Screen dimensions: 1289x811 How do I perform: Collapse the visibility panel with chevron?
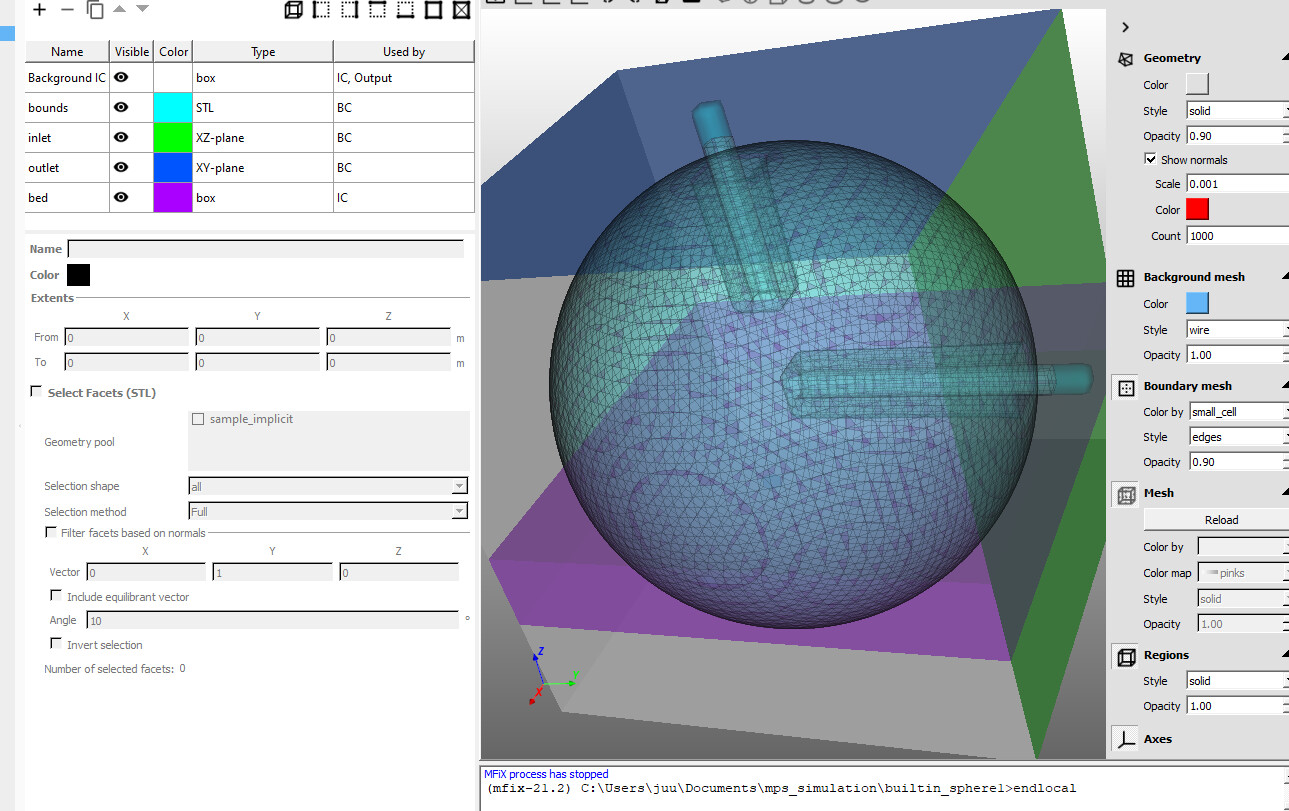pos(1125,28)
